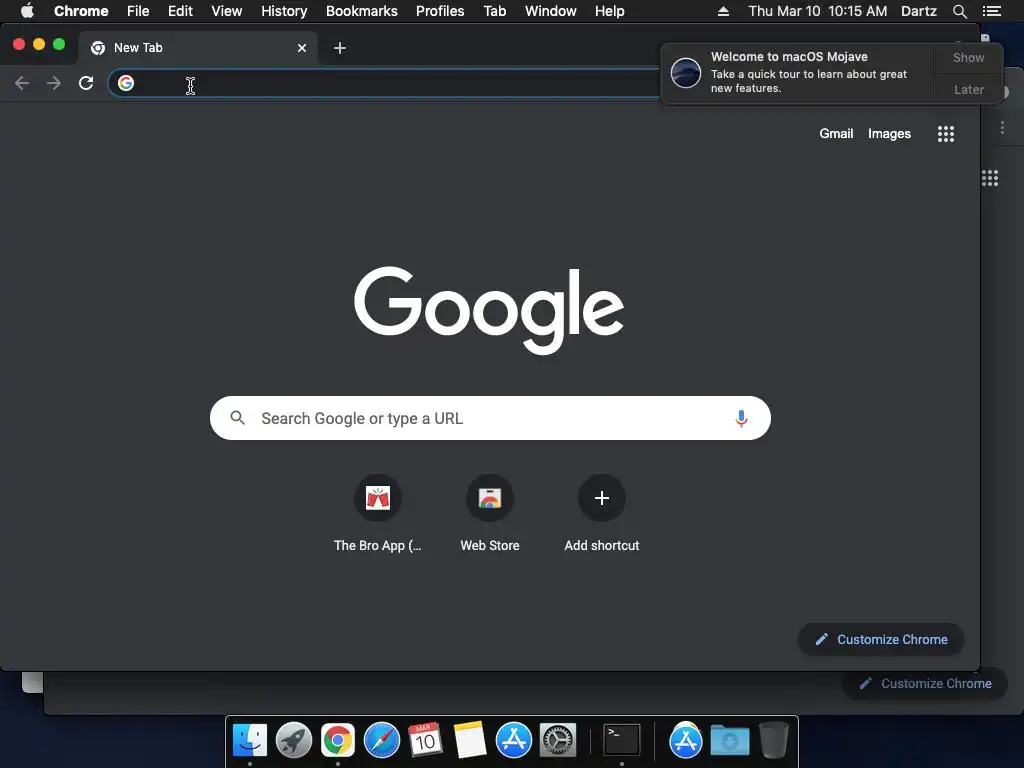The height and width of the screenshot is (768, 1024).
Task: Open the App Store icon beside the Downloads folder
Action: [x=686, y=740]
